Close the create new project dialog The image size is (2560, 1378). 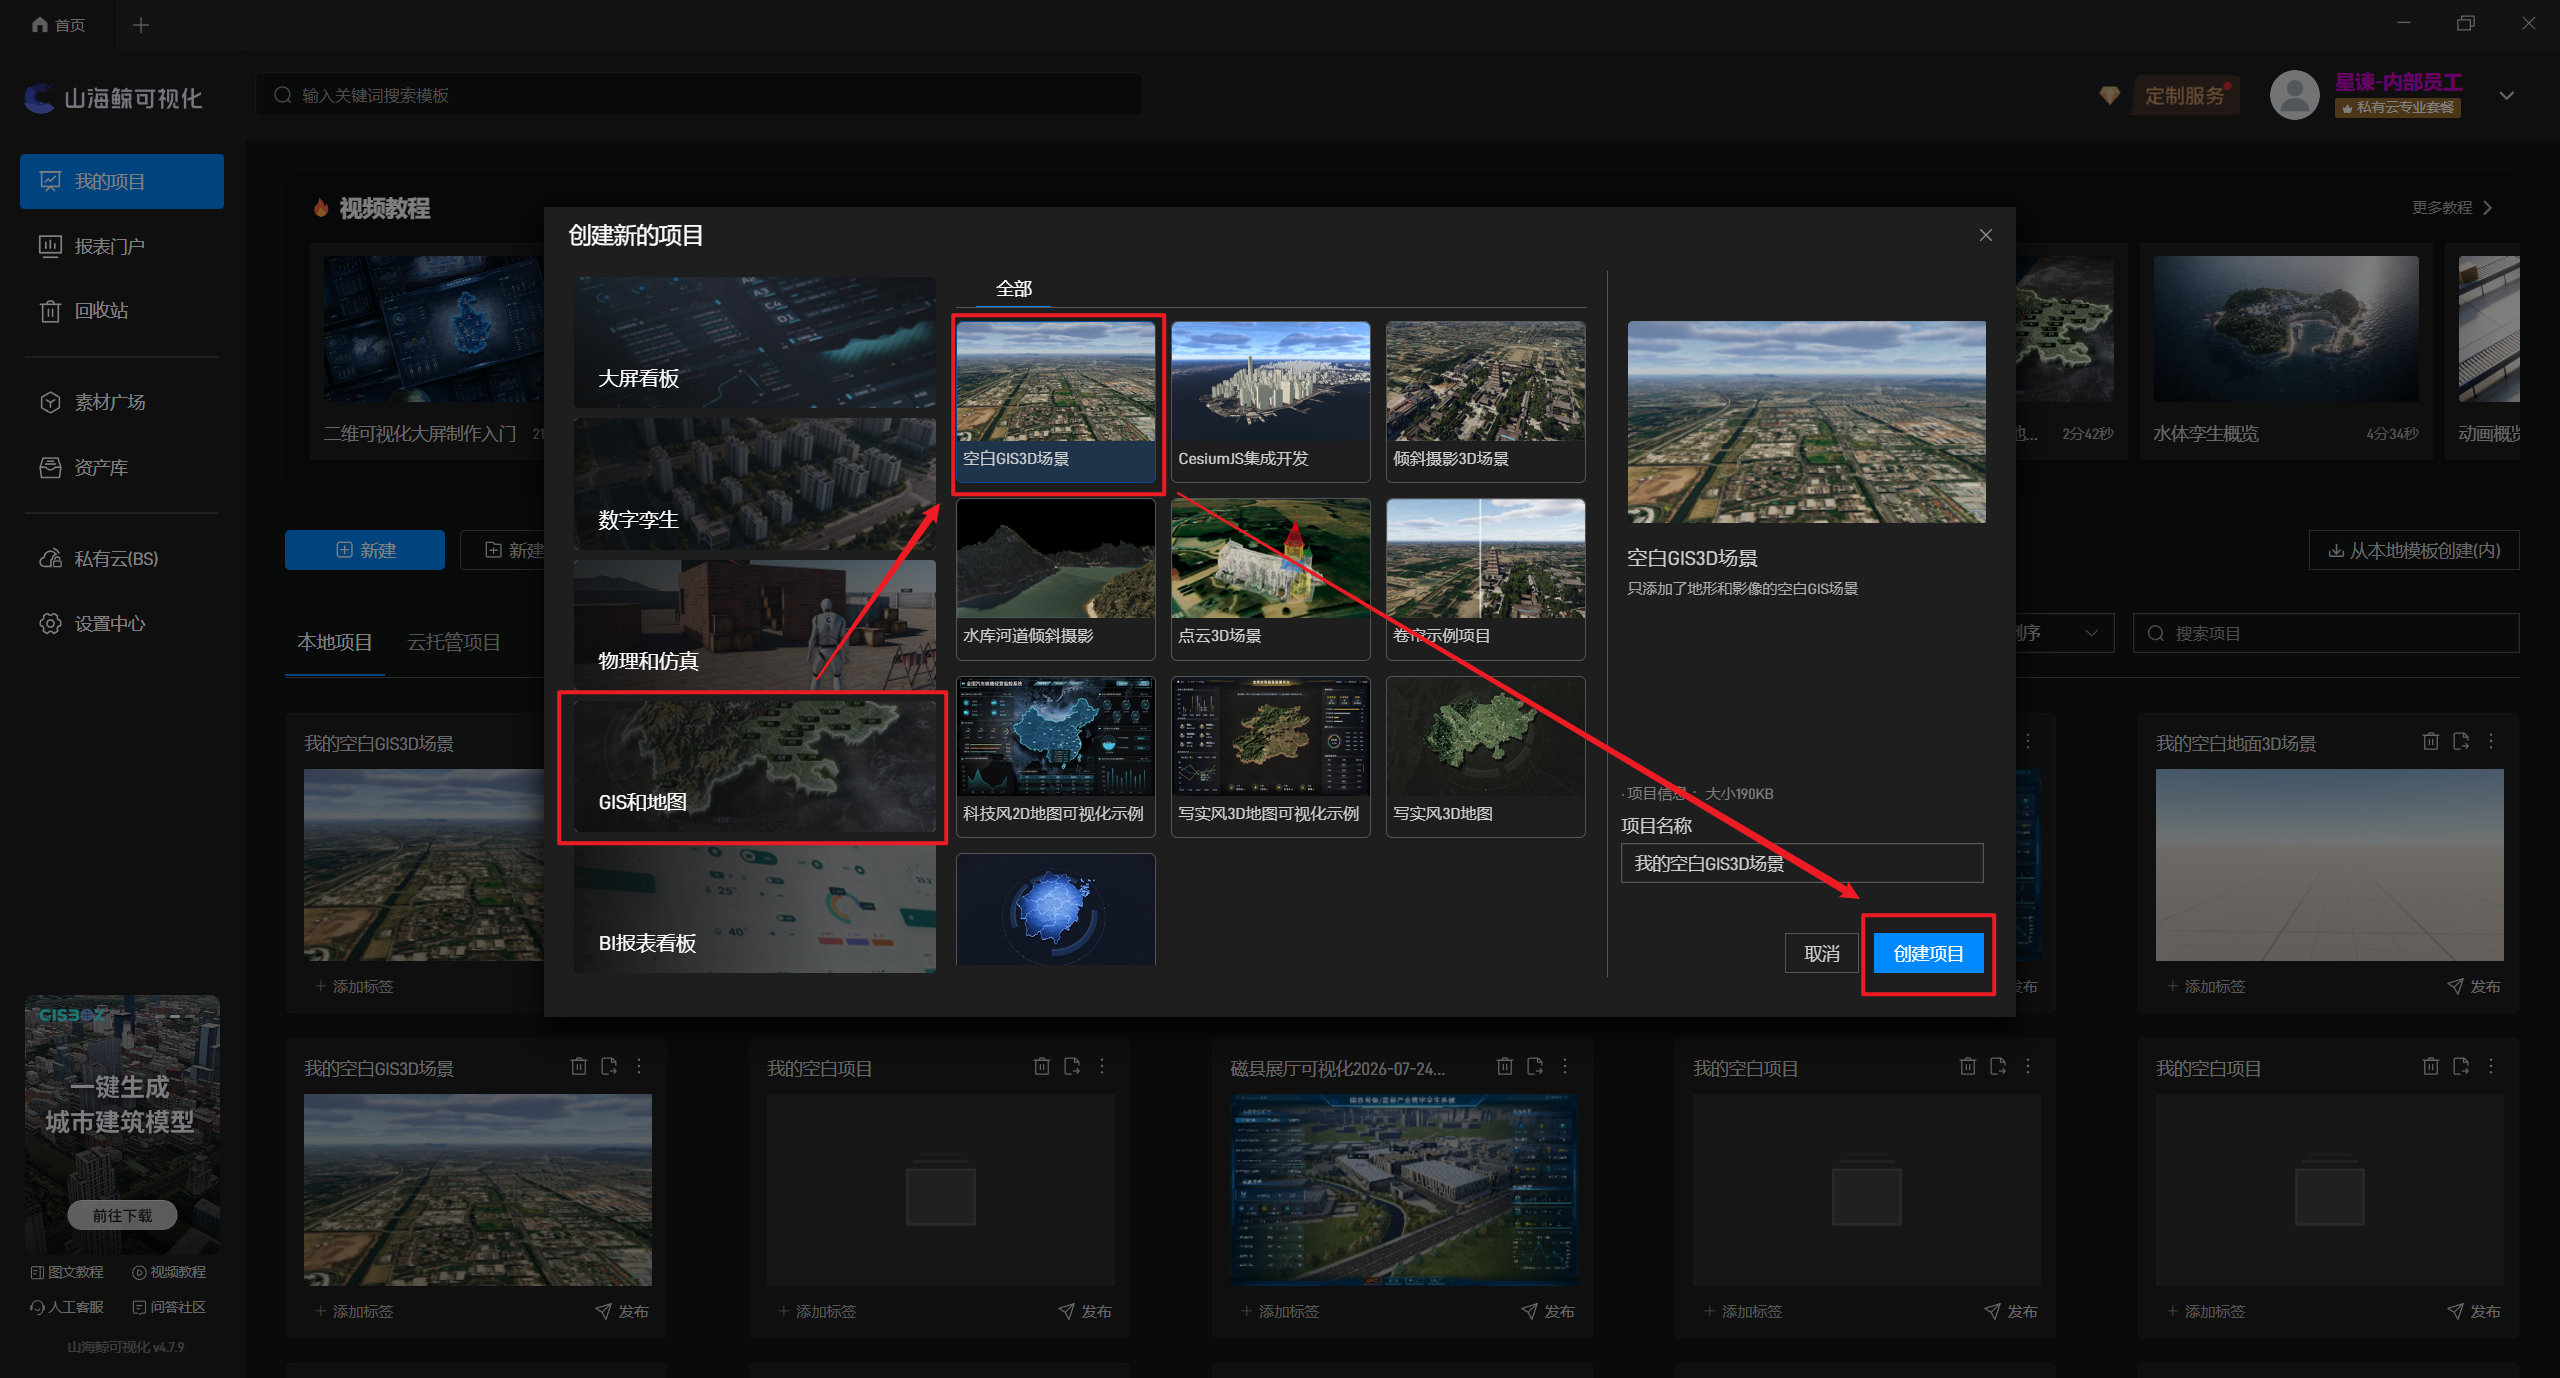pyautogui.click(x=1985, y=235)
